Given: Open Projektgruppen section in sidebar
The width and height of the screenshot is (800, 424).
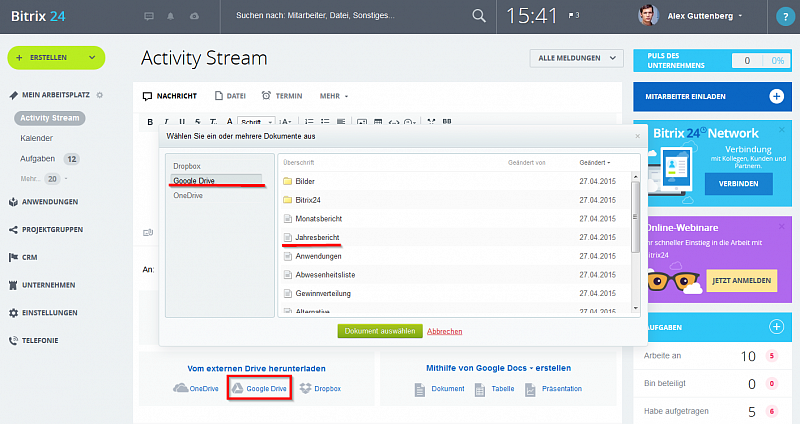Looking at the screenshot, I should pos(52,230).
